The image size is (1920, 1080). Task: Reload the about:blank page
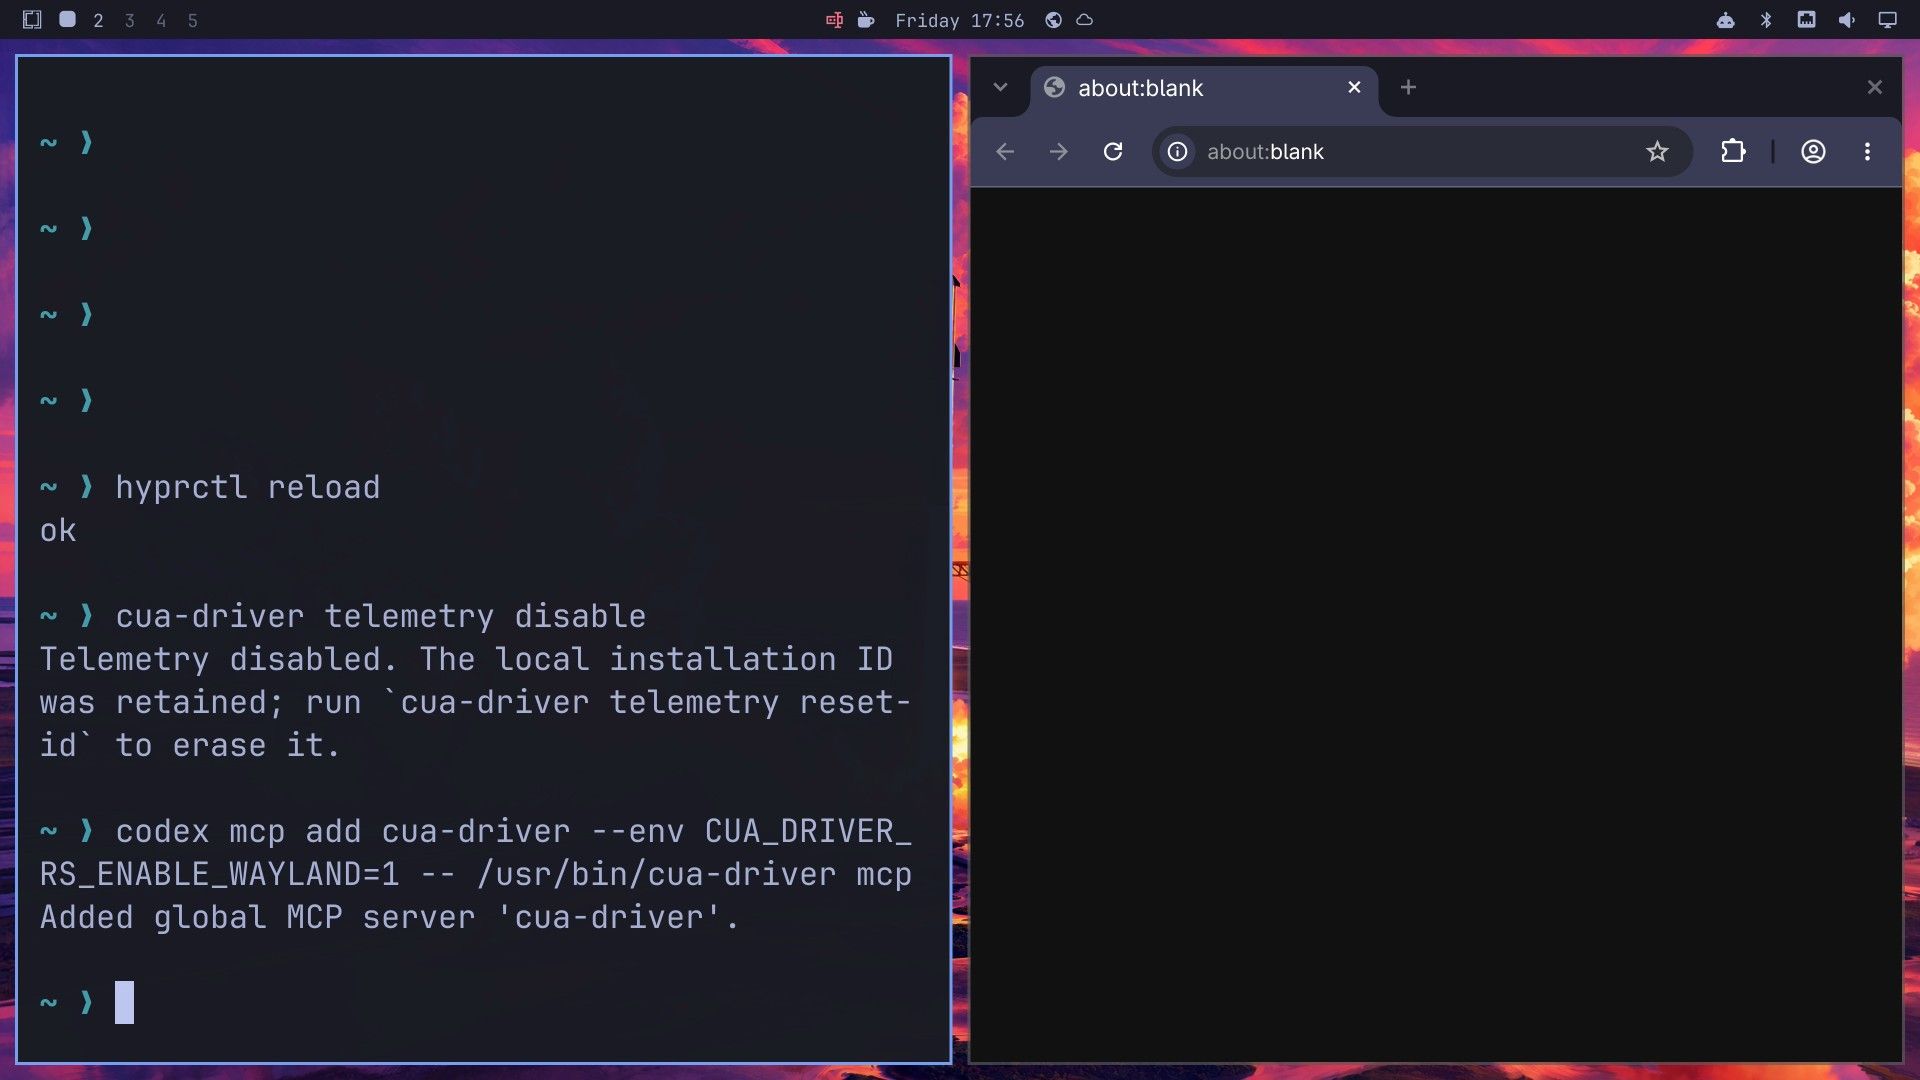tap(1113, 151)
